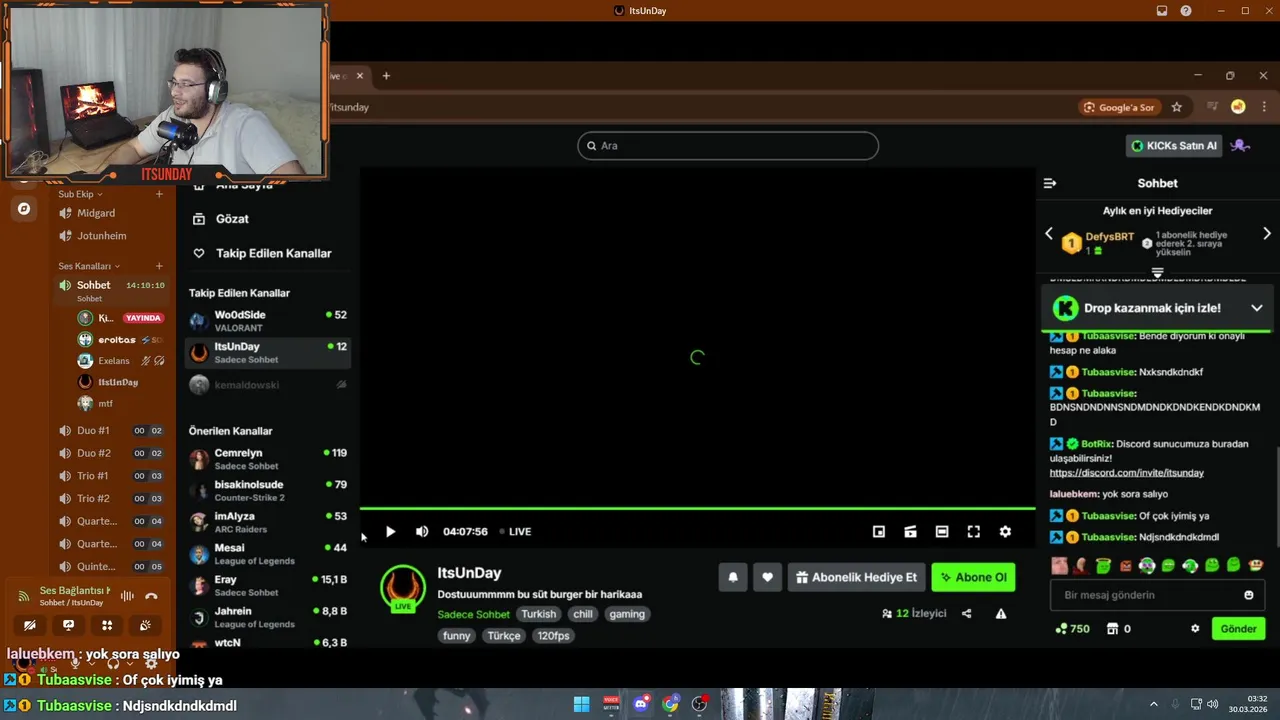Image resolution: width=1280 pixels, height=720 pixels.
Task: Open the discord.com/invite/itsunday link
Action: point(1126,473)
